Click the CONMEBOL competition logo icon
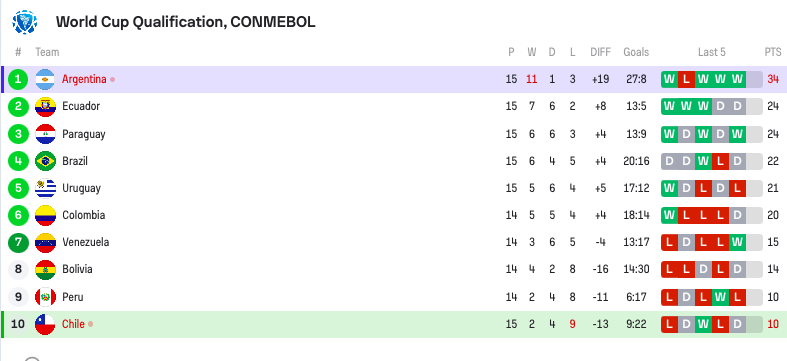787x361 pixels. [25, 22]
